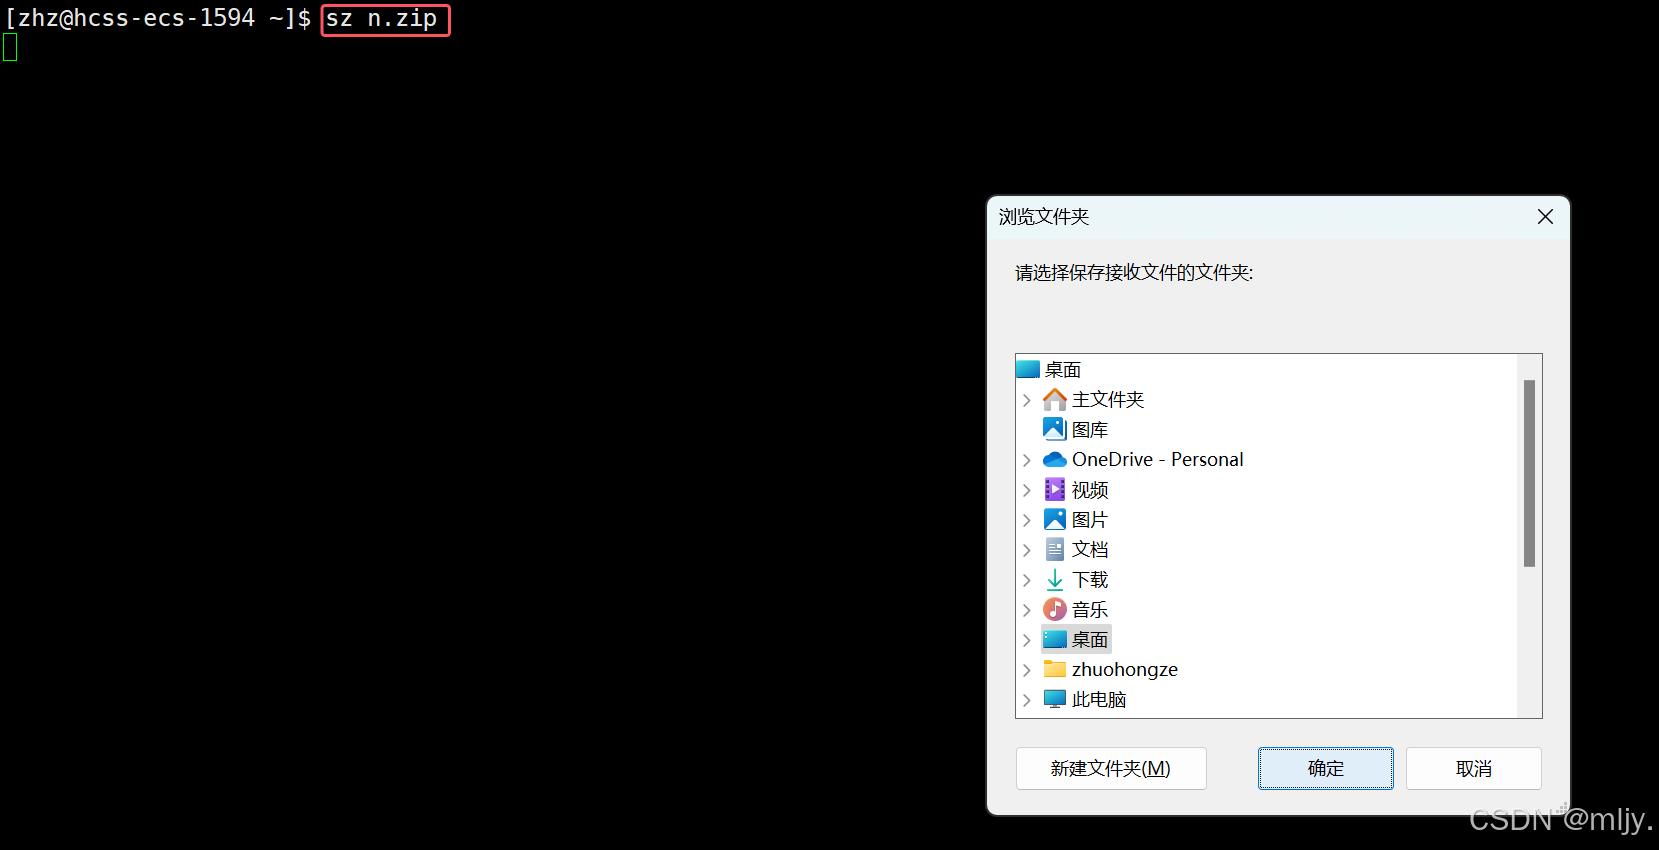This screenshot has height=850, width=1659.
Task: Click the terminal prompt zhz@hcss-ecs-1594
Action: coord(137,18)
